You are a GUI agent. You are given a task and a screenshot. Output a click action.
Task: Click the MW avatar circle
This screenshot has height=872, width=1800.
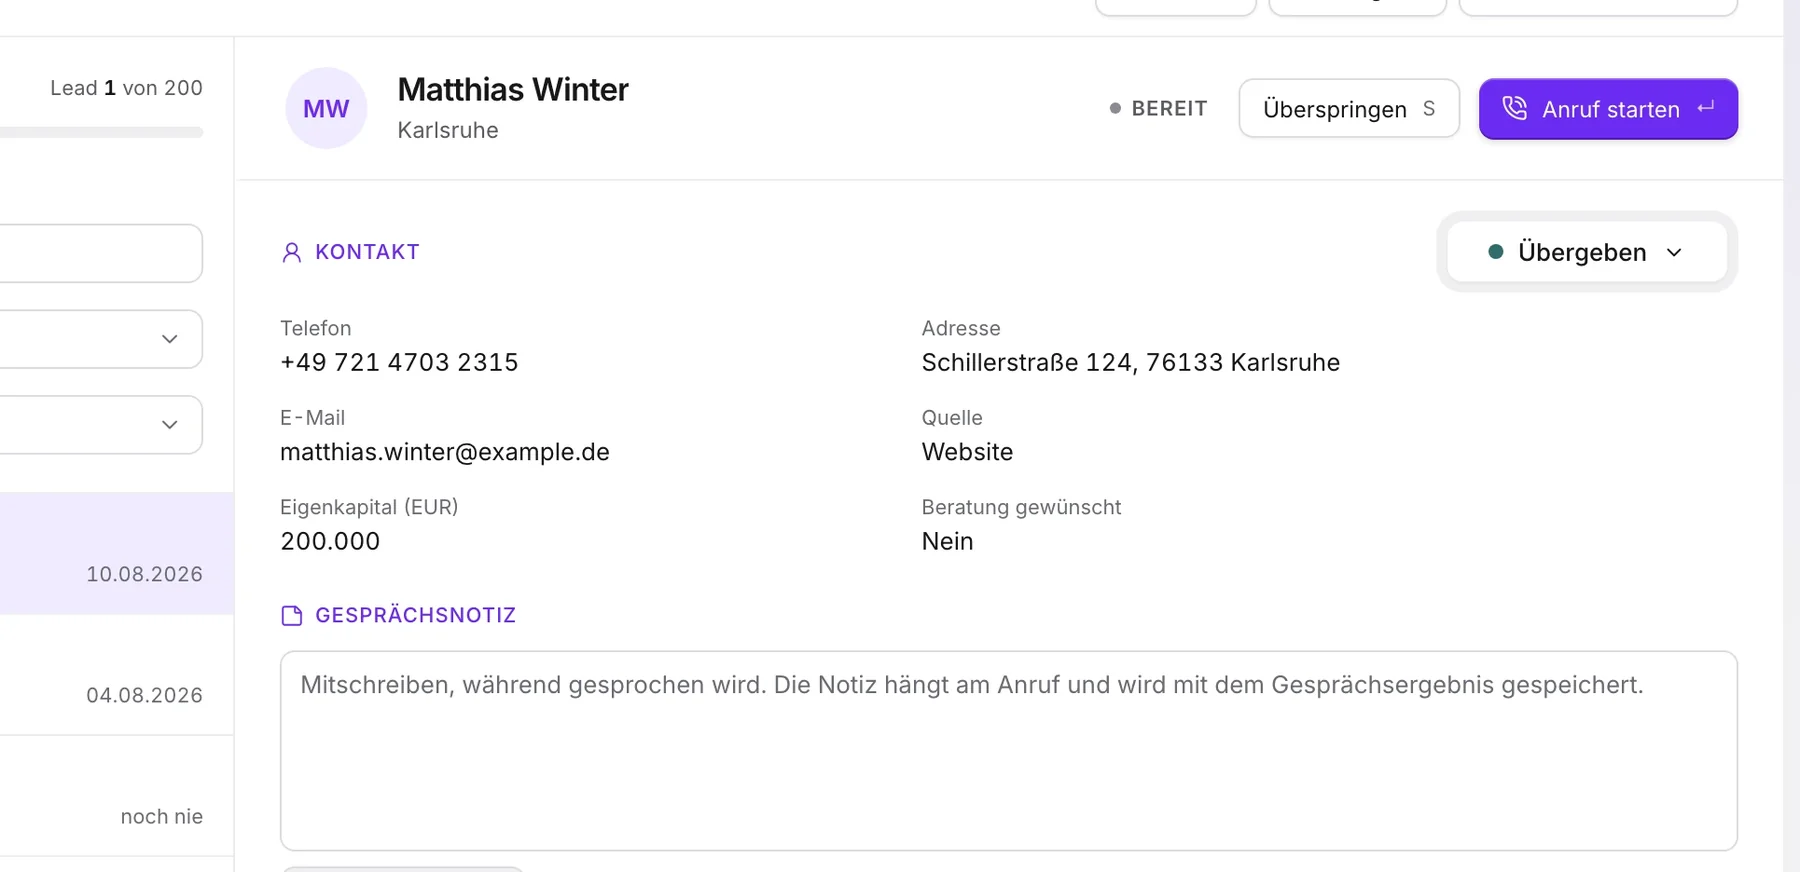[x=326, y=108]
